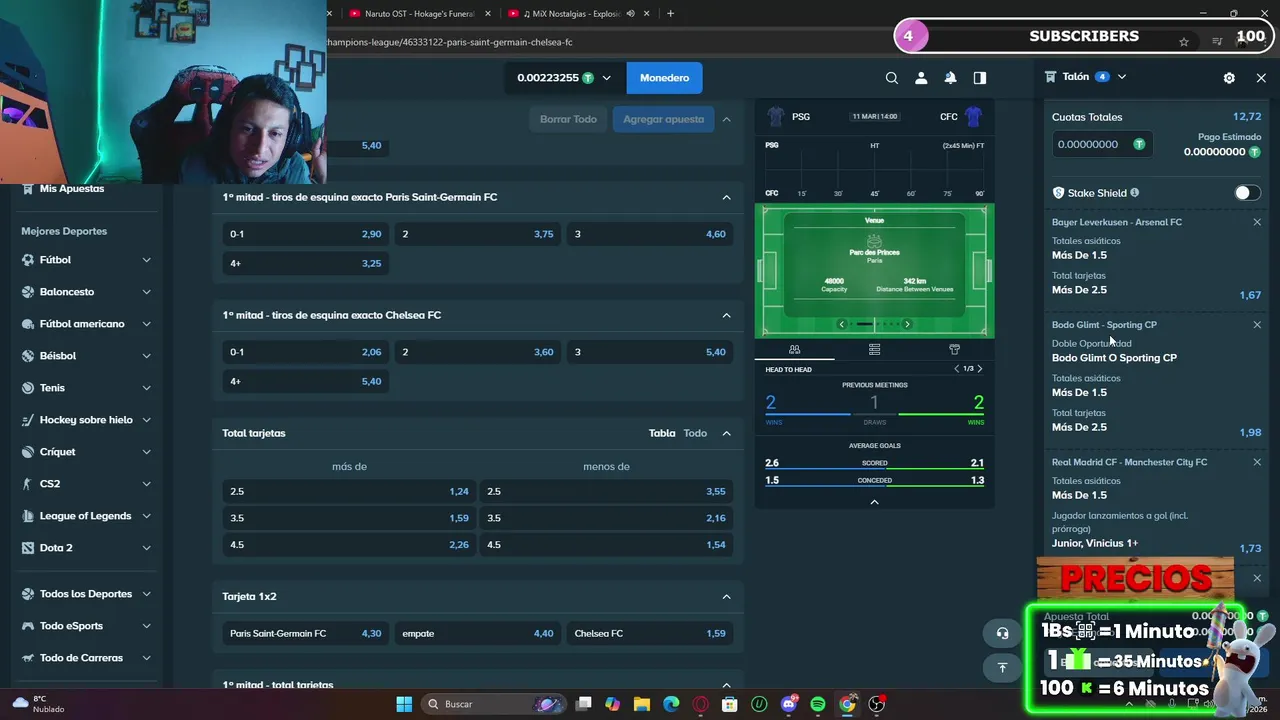This screenshot has width=1280, height=720.
Task: Collapse the Tarjeta 1x2 section
Action: [x=726, y=596]
